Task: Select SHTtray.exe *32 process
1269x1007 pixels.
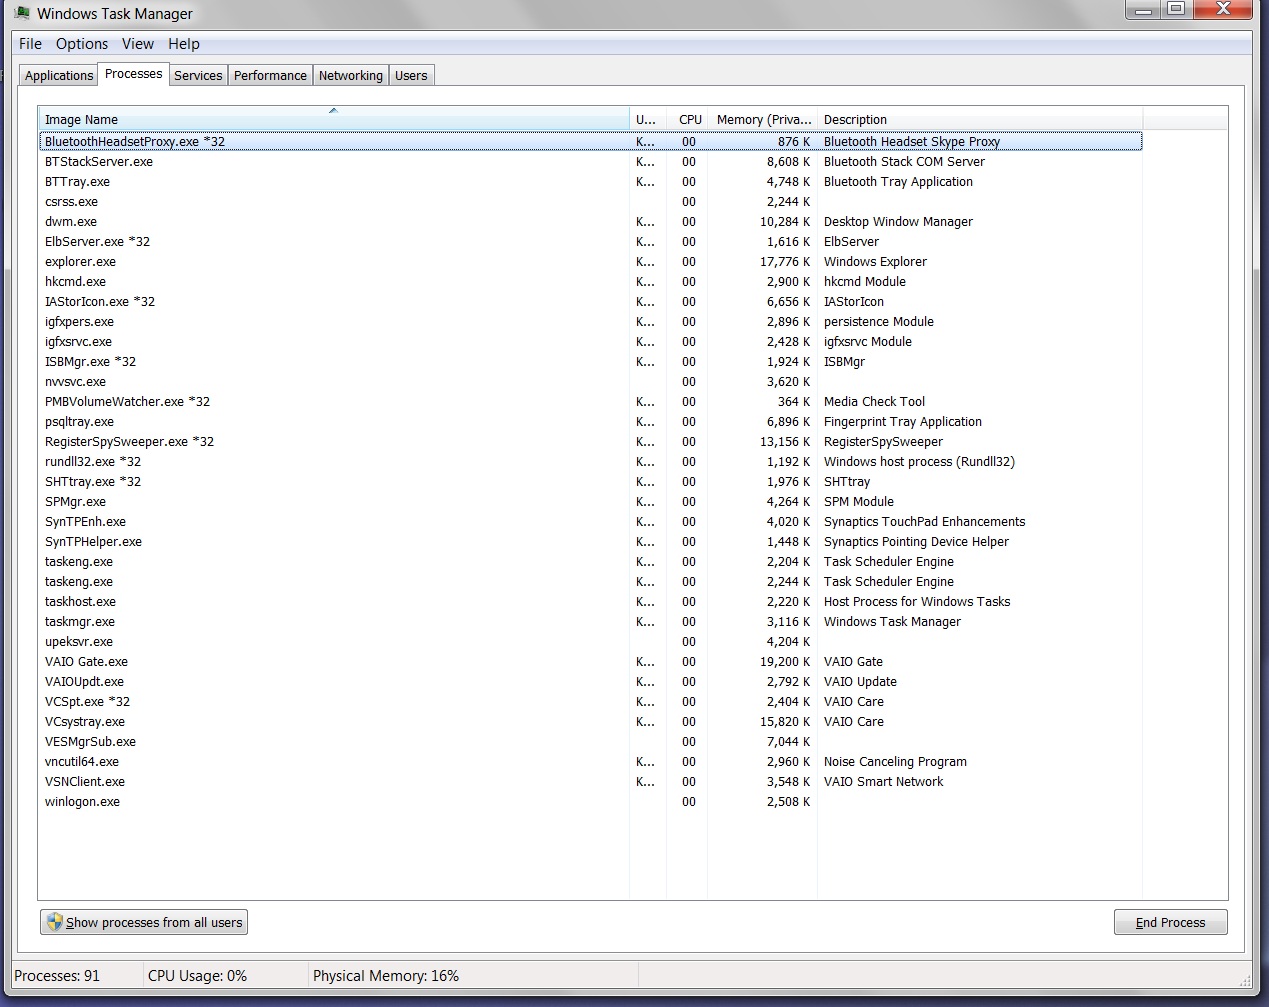Action: [x=590, y=482]
